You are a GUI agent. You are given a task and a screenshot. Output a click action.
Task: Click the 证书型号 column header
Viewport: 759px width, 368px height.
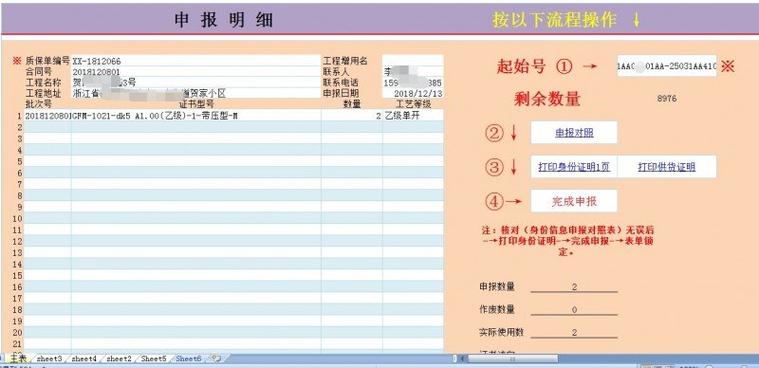196,104
